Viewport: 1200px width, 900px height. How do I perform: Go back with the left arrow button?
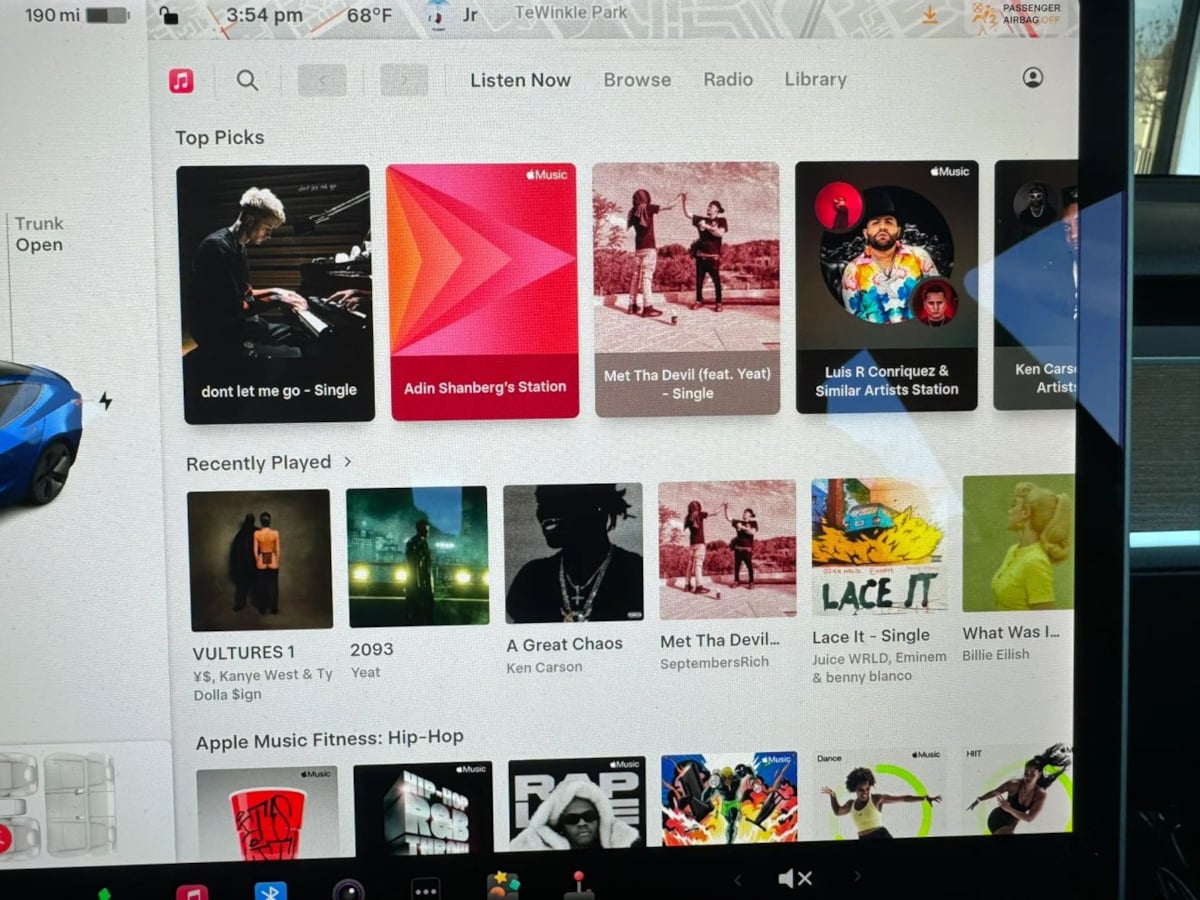pyautogui.click(x=322, y=80)
